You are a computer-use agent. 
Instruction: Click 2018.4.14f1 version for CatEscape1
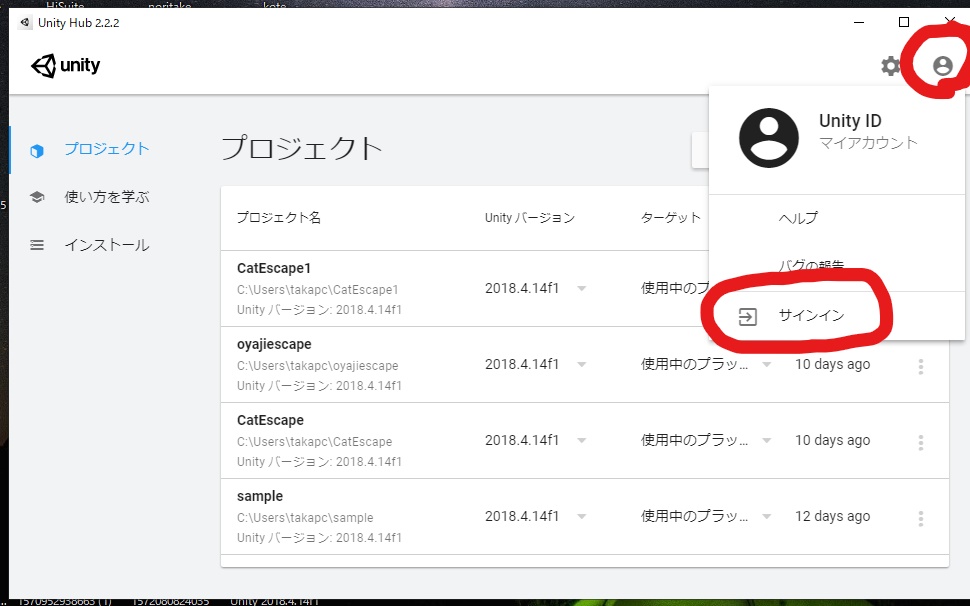521,288
